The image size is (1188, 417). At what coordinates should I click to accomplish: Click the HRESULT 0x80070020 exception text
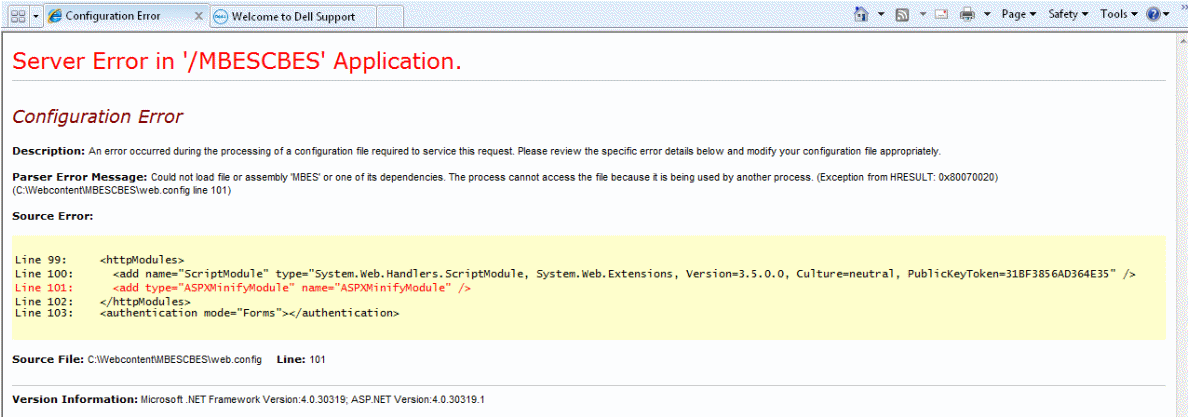908,177
